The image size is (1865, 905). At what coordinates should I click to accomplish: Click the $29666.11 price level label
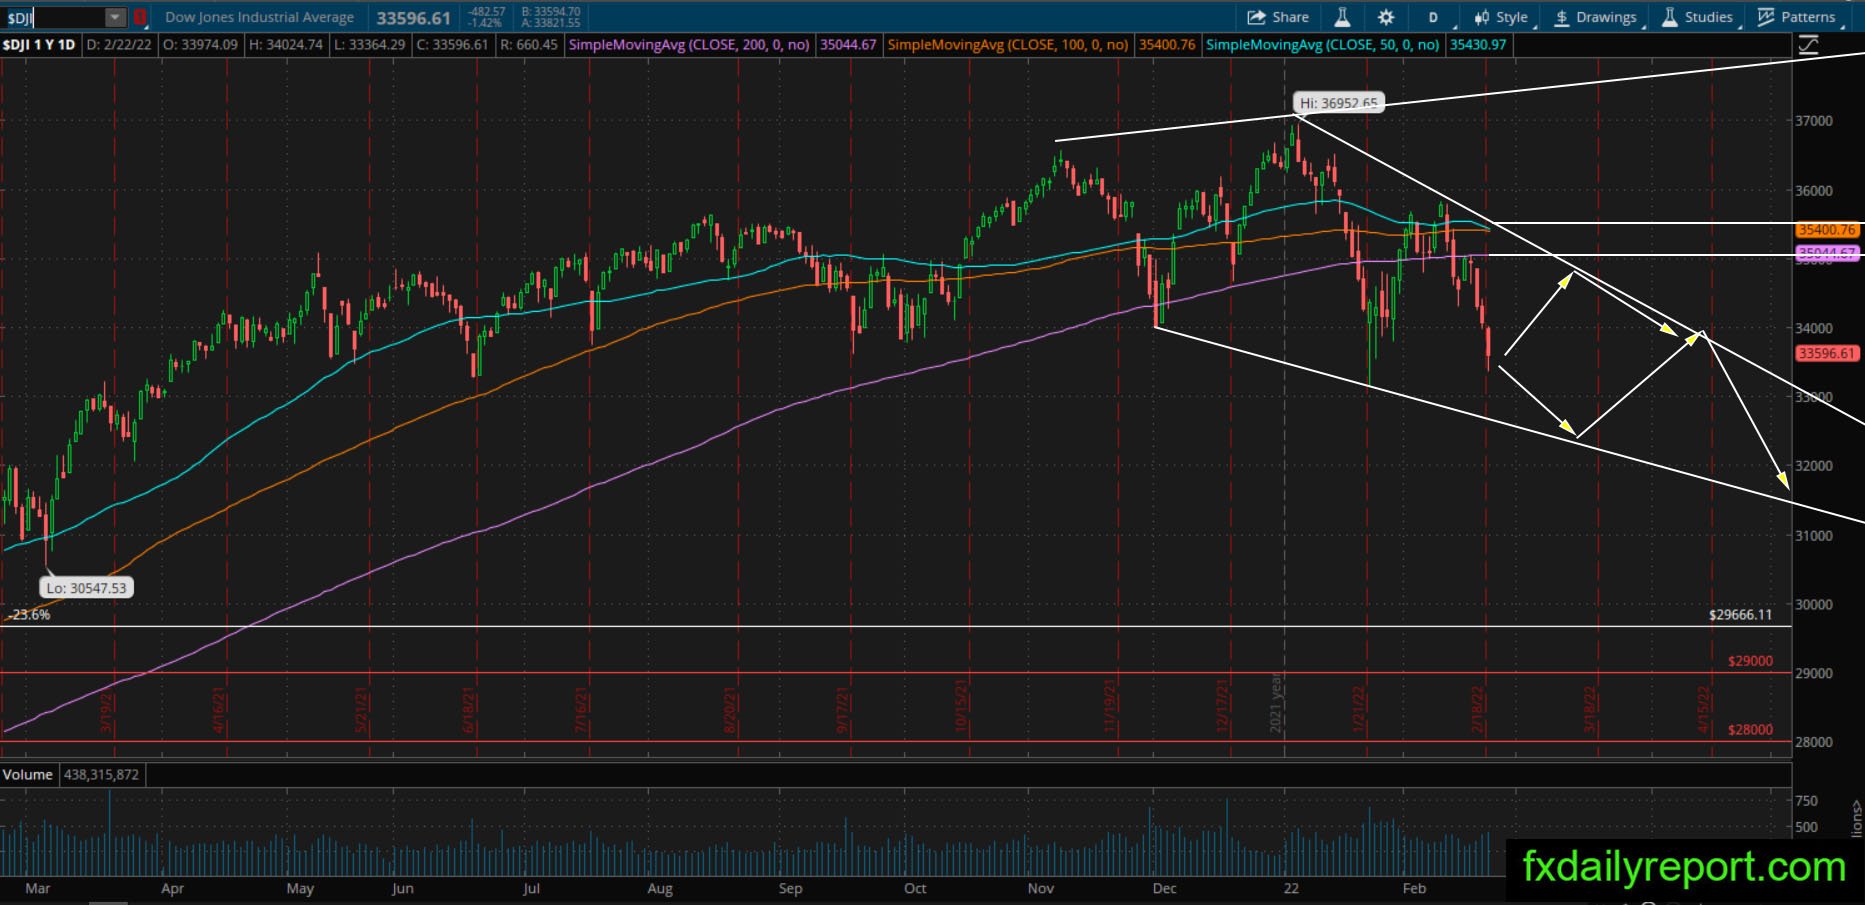(1740, 615)
